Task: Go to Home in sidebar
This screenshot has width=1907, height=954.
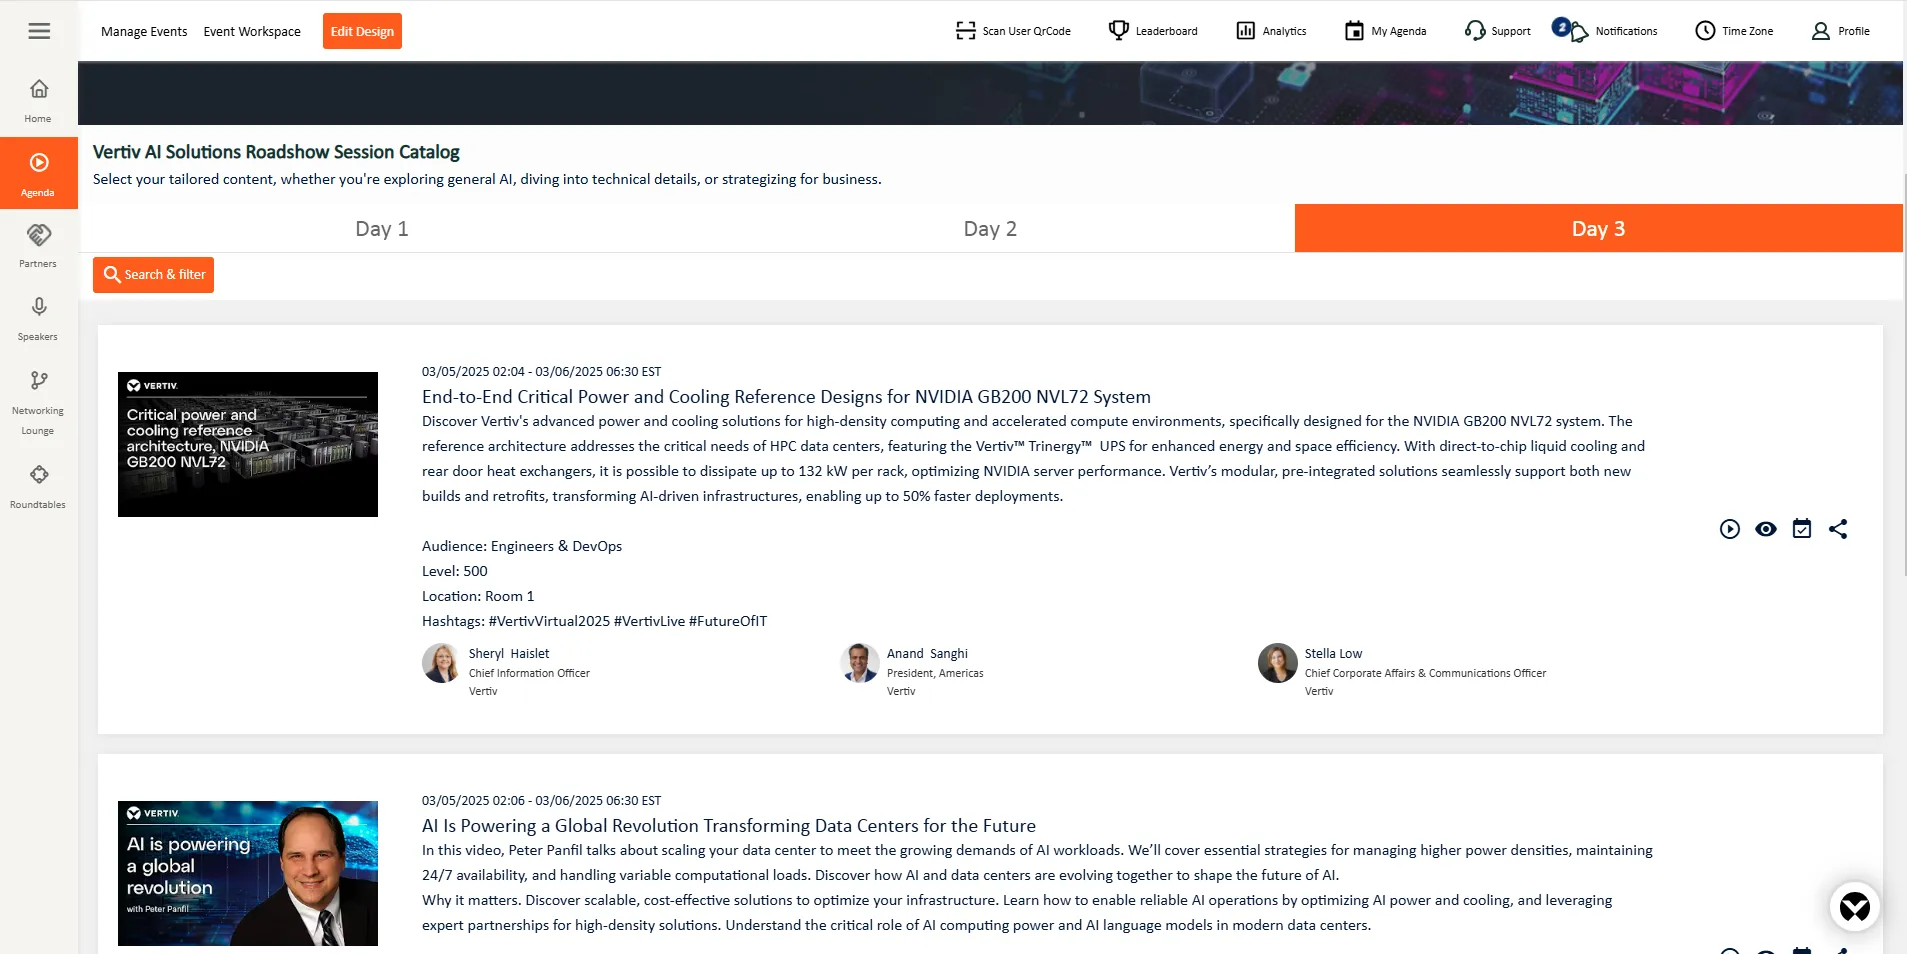Action: pos(39,100)
